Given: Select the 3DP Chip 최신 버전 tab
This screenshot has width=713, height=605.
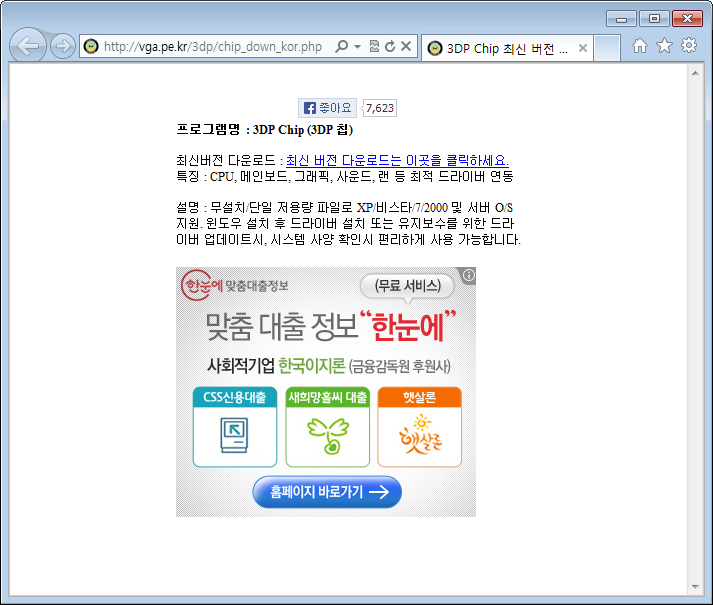Looking at the screenshot, I should point(507,48).
